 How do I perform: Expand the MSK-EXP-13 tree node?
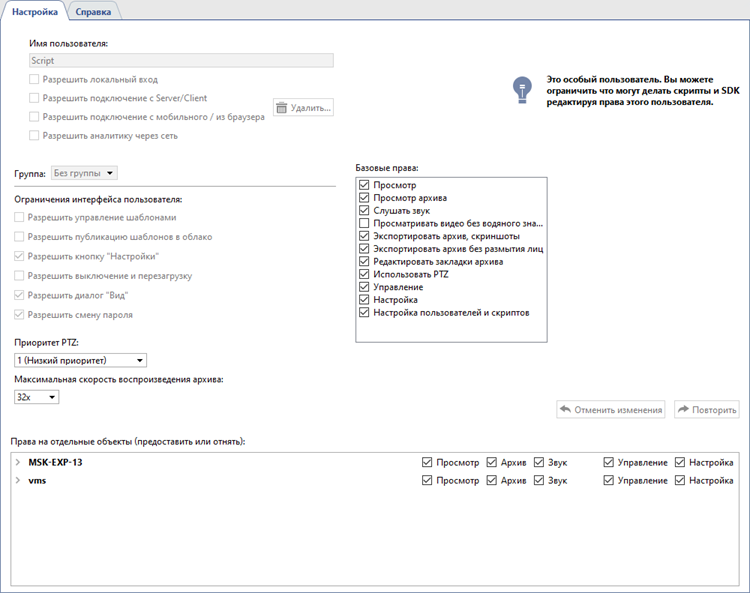coord(18,462)
